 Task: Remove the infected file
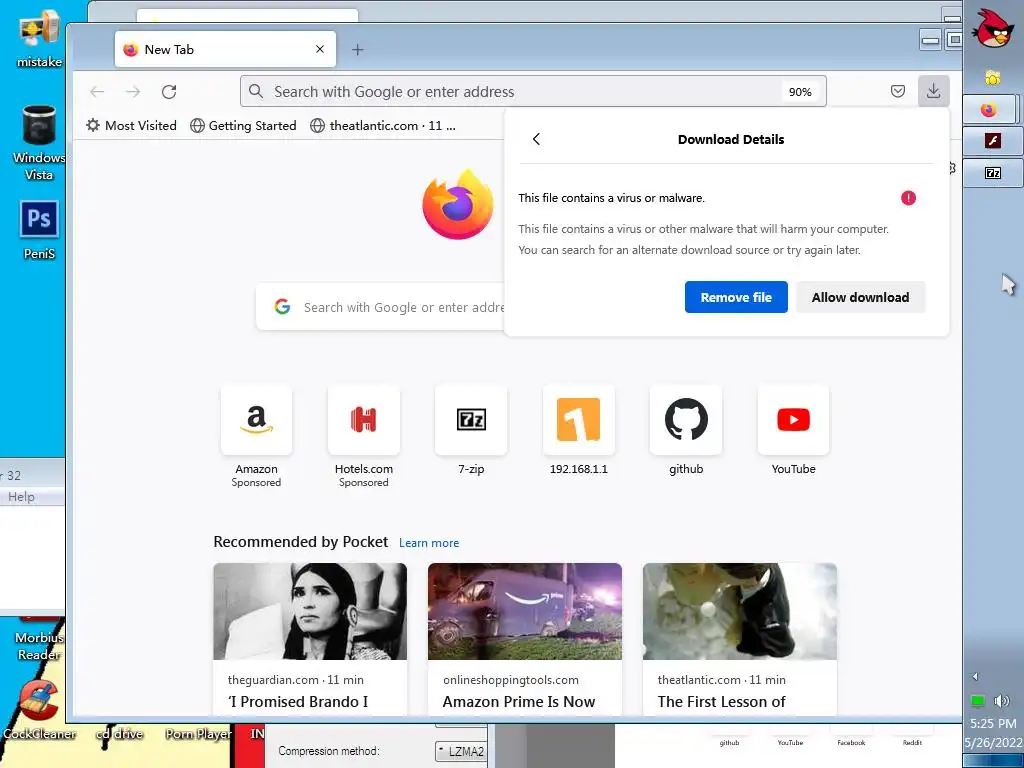736,297
